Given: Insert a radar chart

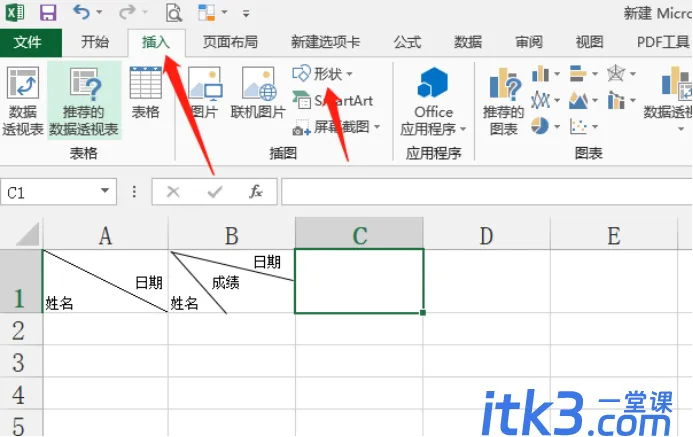Looking at the screenshot, I should [621, 74].
